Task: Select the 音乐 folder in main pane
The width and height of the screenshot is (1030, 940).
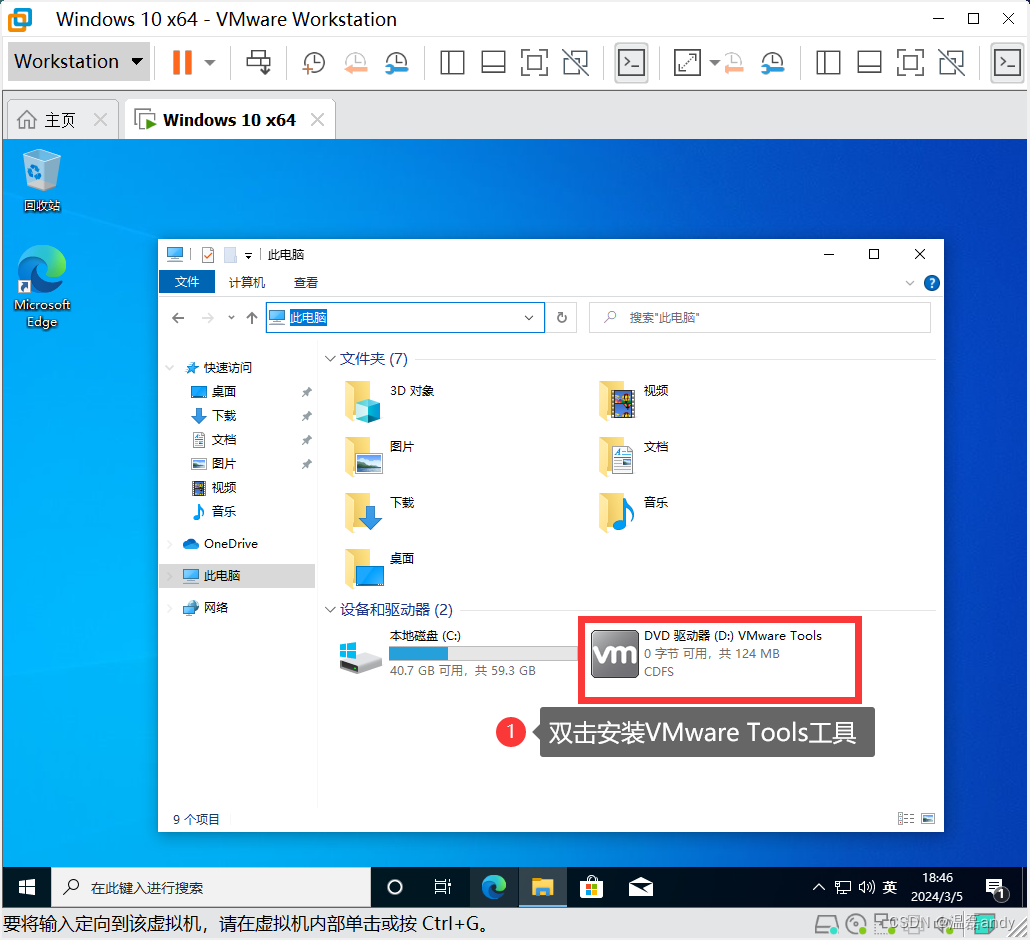Action: tap(635, 511)
